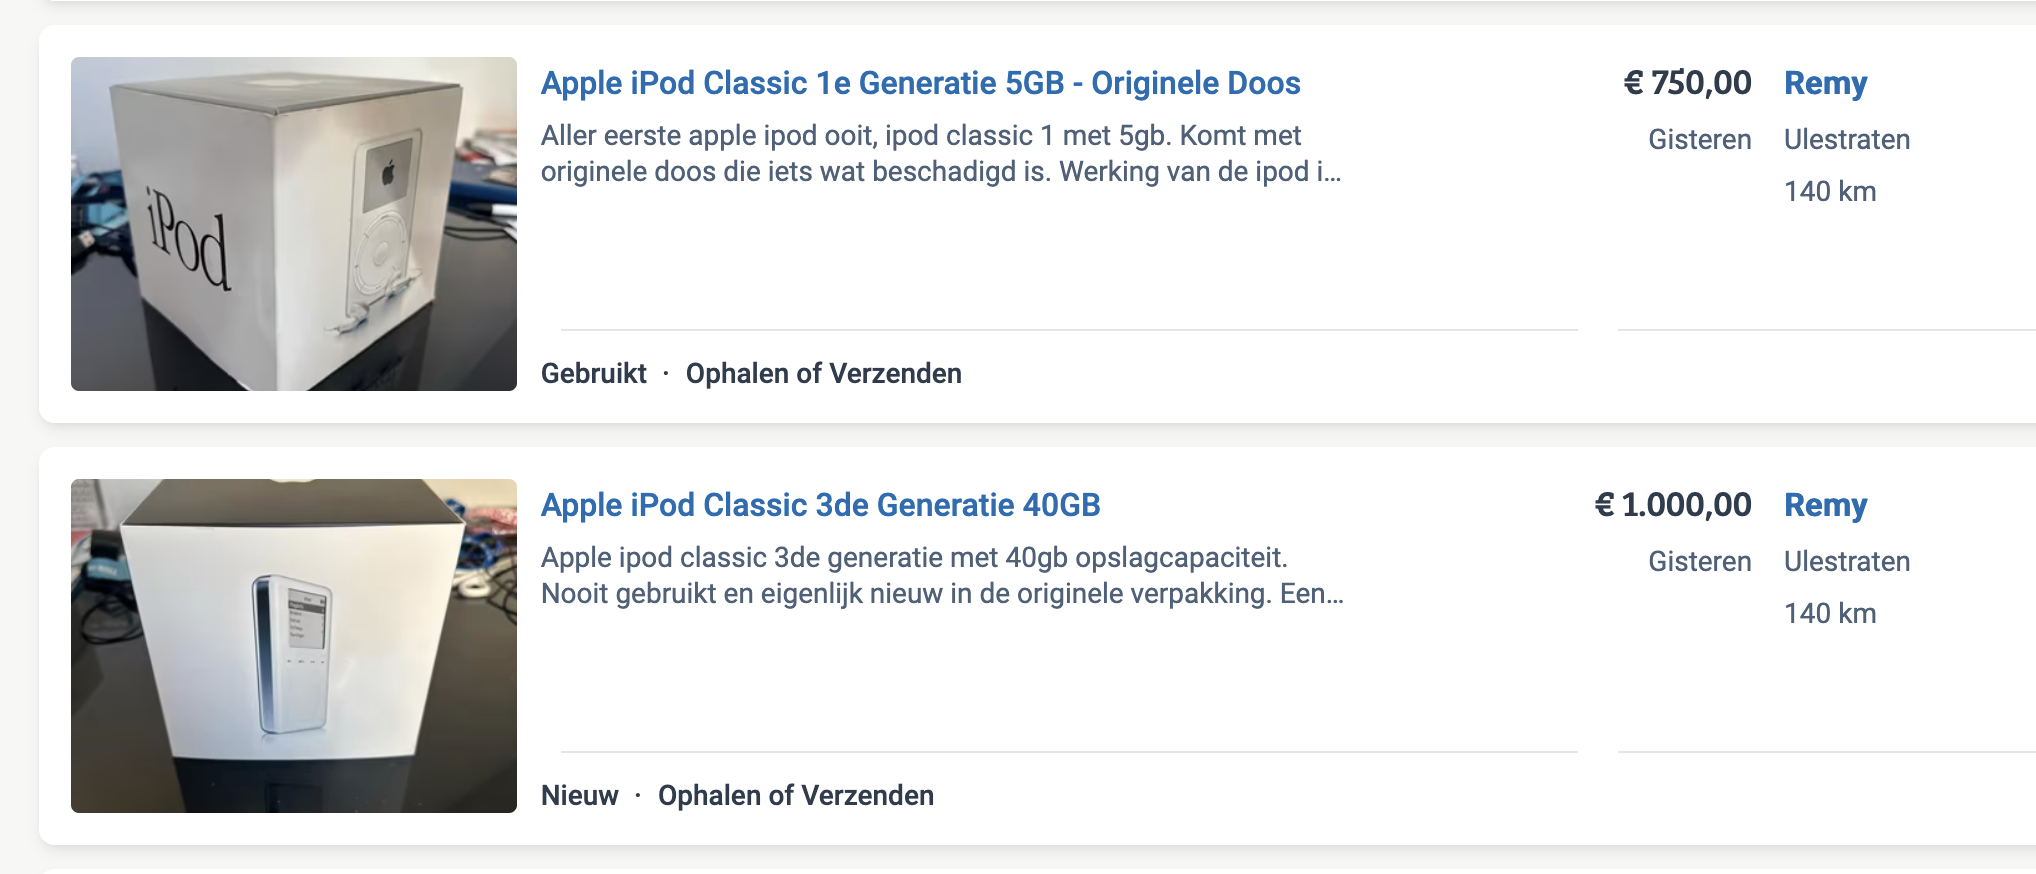Open listing Apple iPod Classic 1e Generatie 5GB
The image size is (2036, 874).
pyautogui.click(x=921, y=83)
